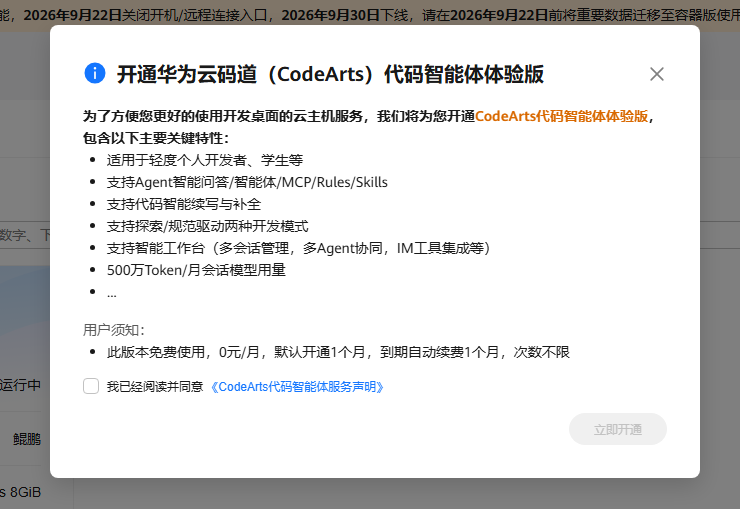Screen dimensions: 740x509
Task: Select the 适用于轻度个人开发者、学生等 line
Action: pos(205,160)
